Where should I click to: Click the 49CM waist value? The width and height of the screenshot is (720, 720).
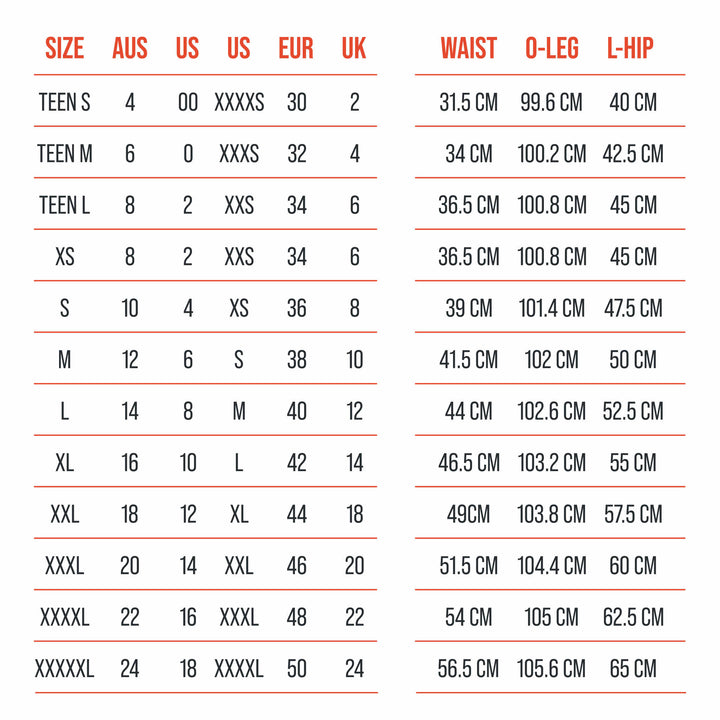469,514
